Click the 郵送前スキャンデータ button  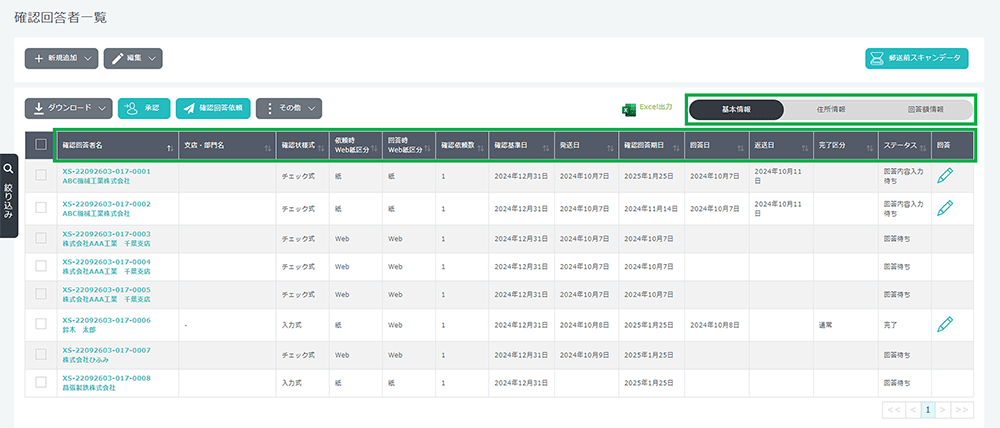point(916,59)
